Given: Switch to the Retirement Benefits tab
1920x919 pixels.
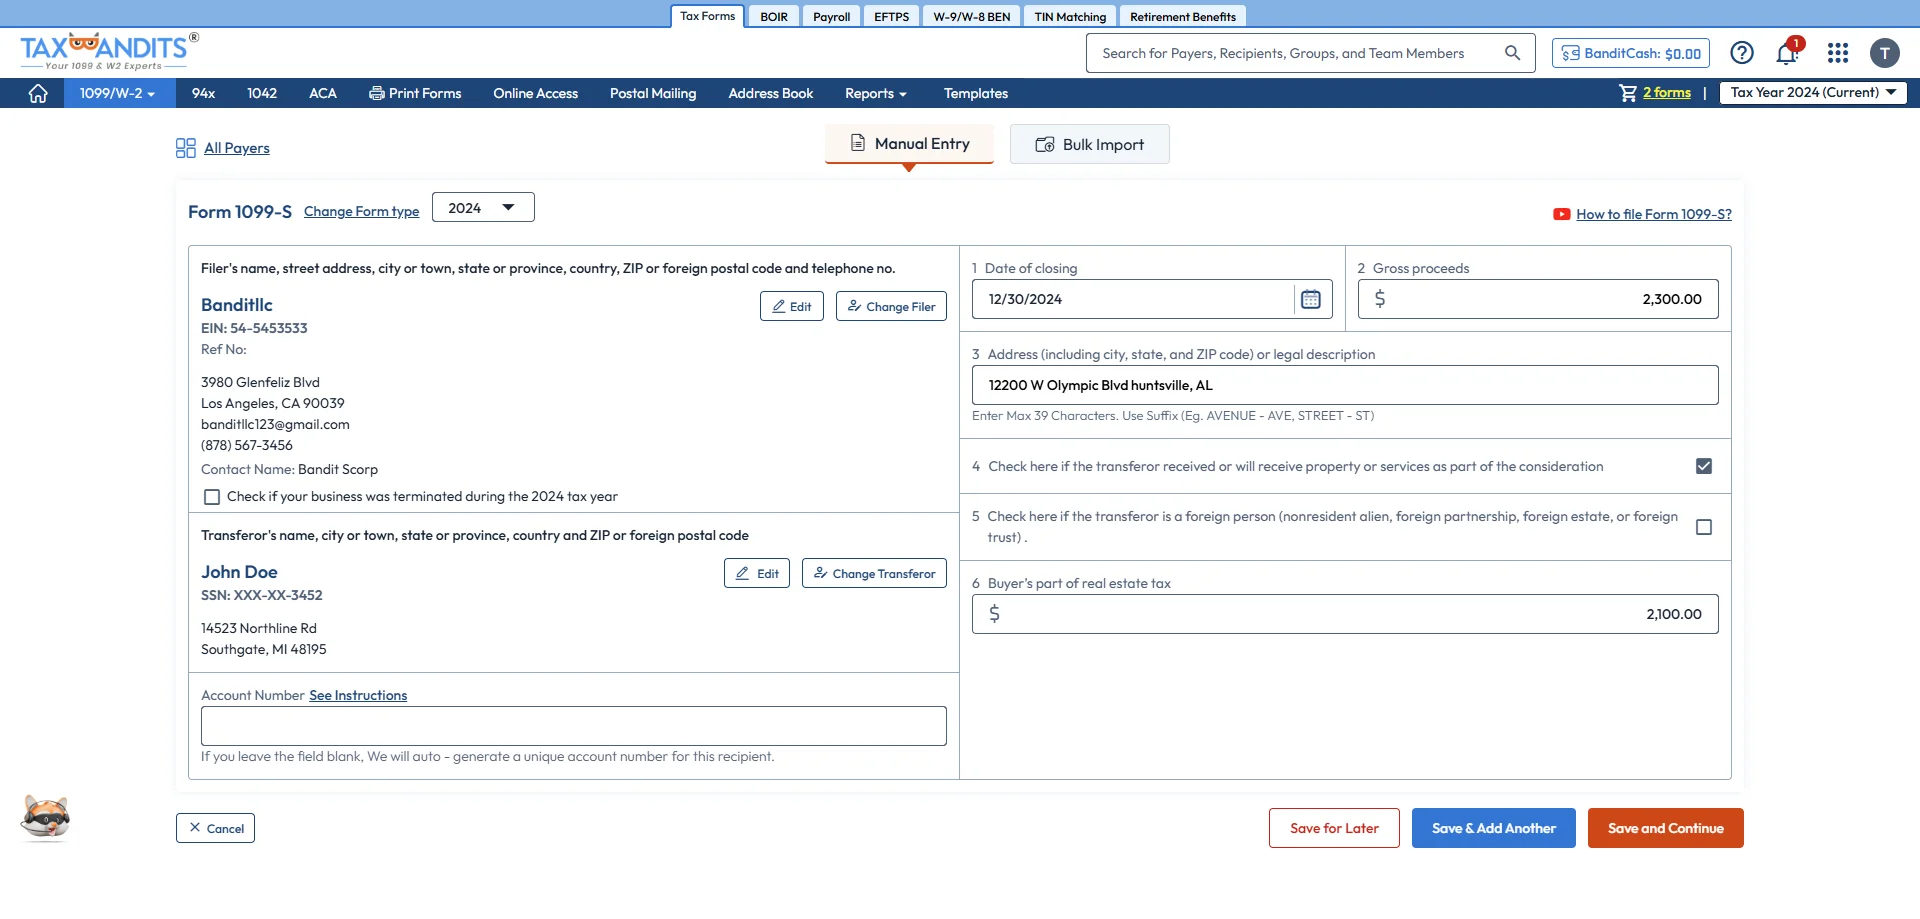Looking at the screenshot, I should 1183,17.
